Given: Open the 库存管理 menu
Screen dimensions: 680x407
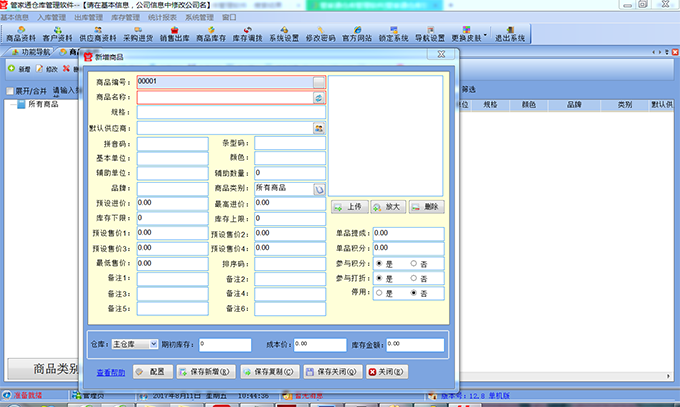Looking at the screenshot, I should point(125,17).
